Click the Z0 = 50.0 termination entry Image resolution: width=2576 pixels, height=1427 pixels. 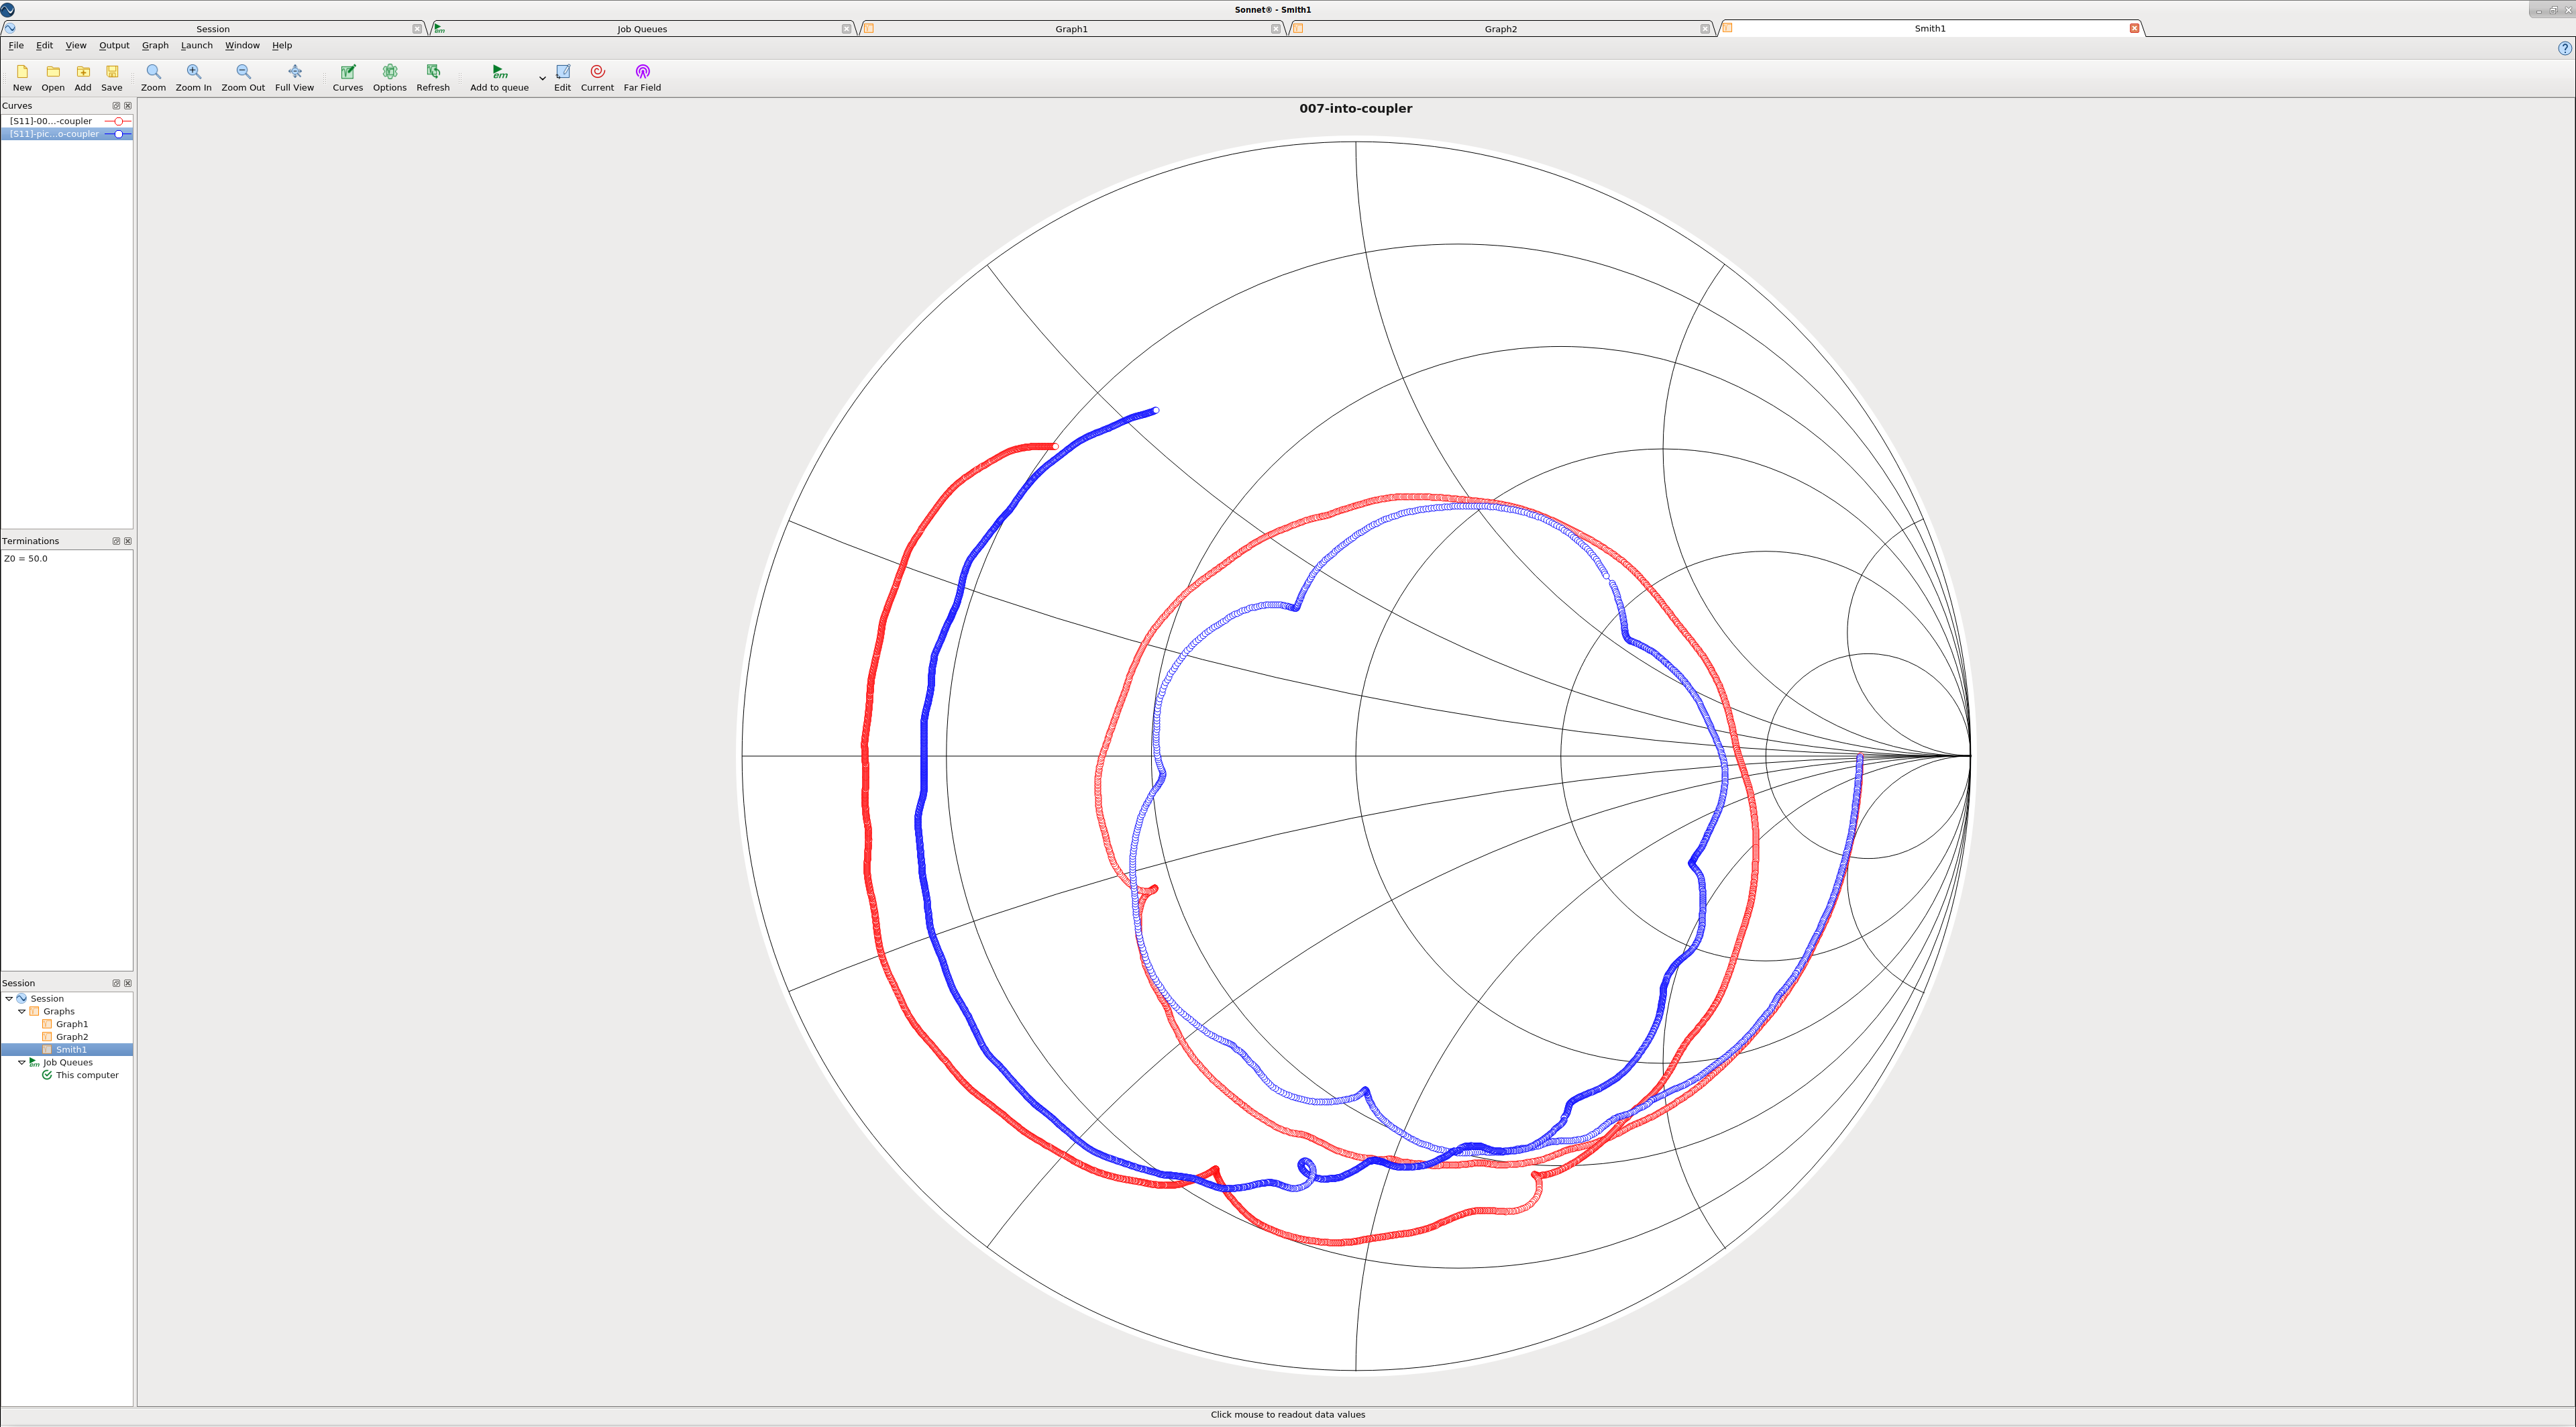pos(26,559)
